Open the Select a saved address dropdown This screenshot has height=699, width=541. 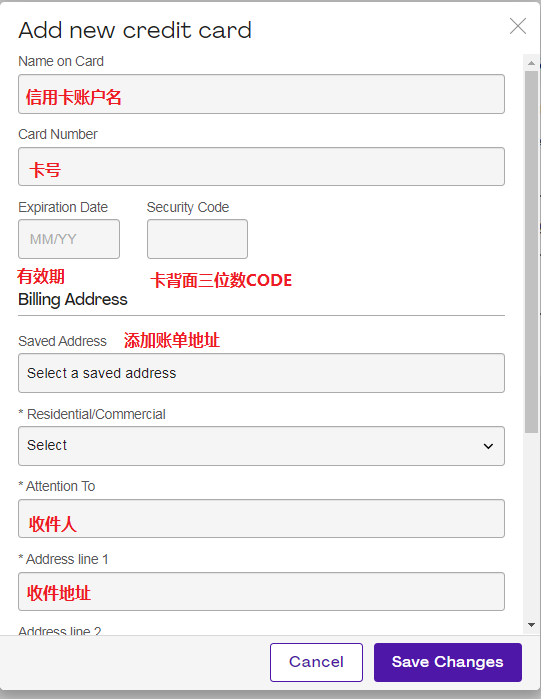pyautogui.click(x=261, y=373)
